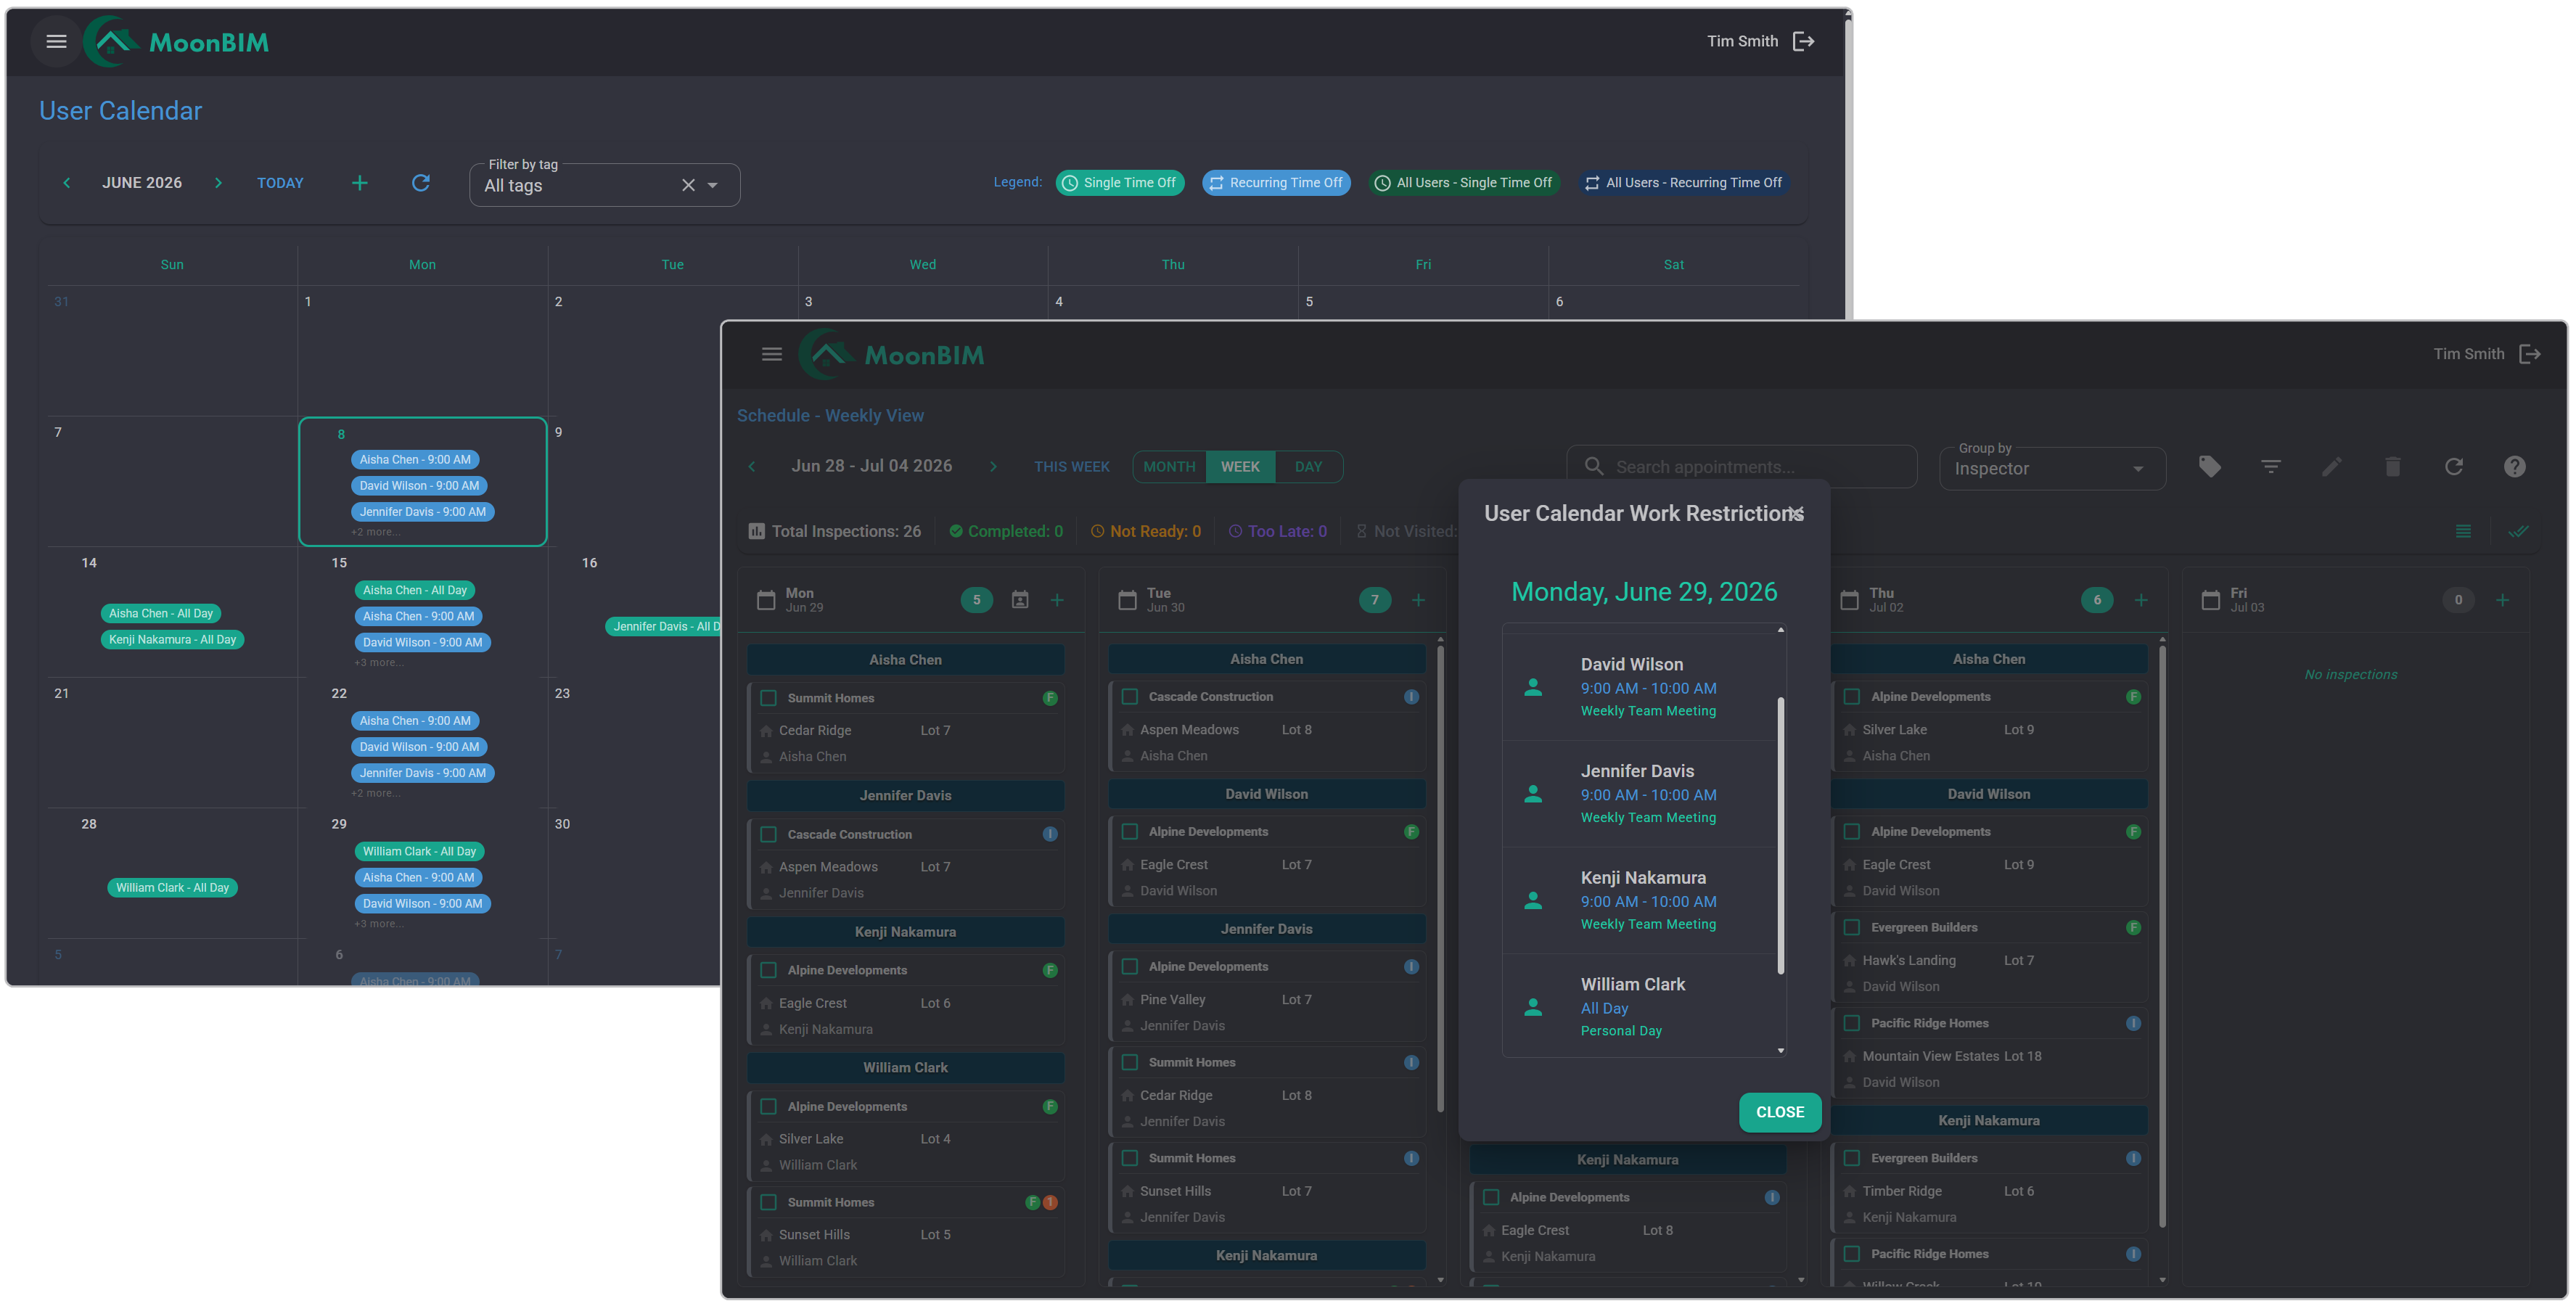
Task: Select Recurring Time Off legend chip
Action: (x=1276, y=183)
